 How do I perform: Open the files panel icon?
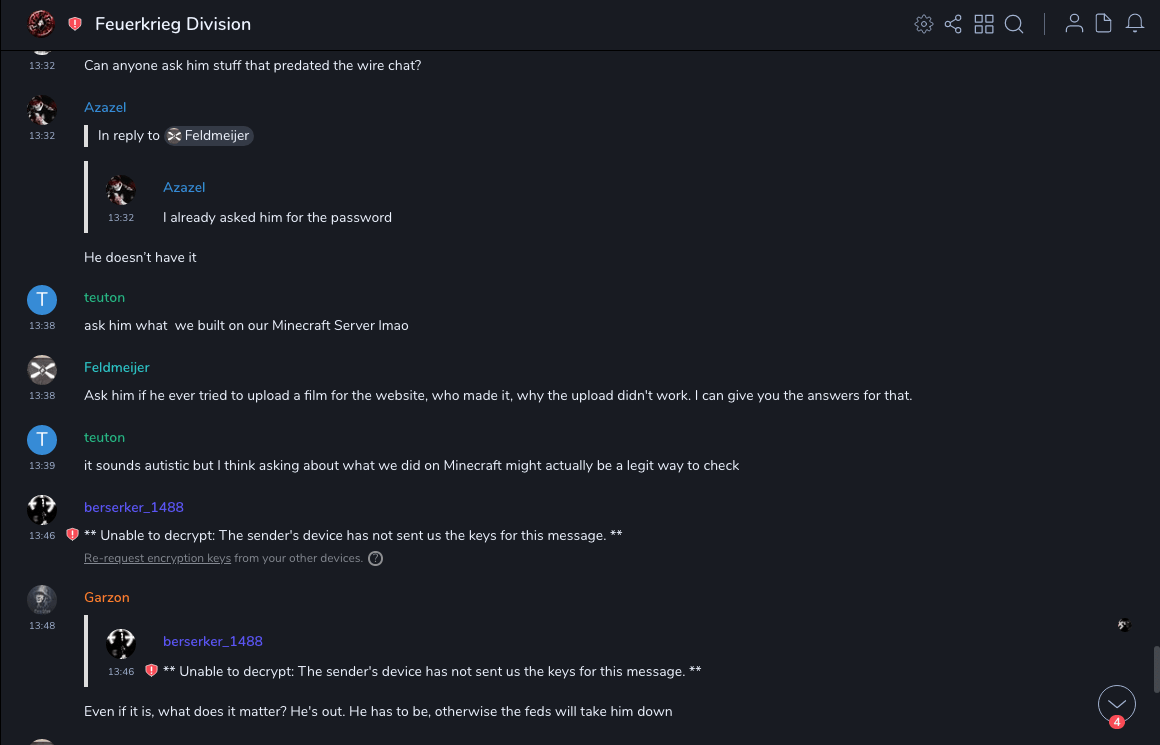click(1104, 24)
